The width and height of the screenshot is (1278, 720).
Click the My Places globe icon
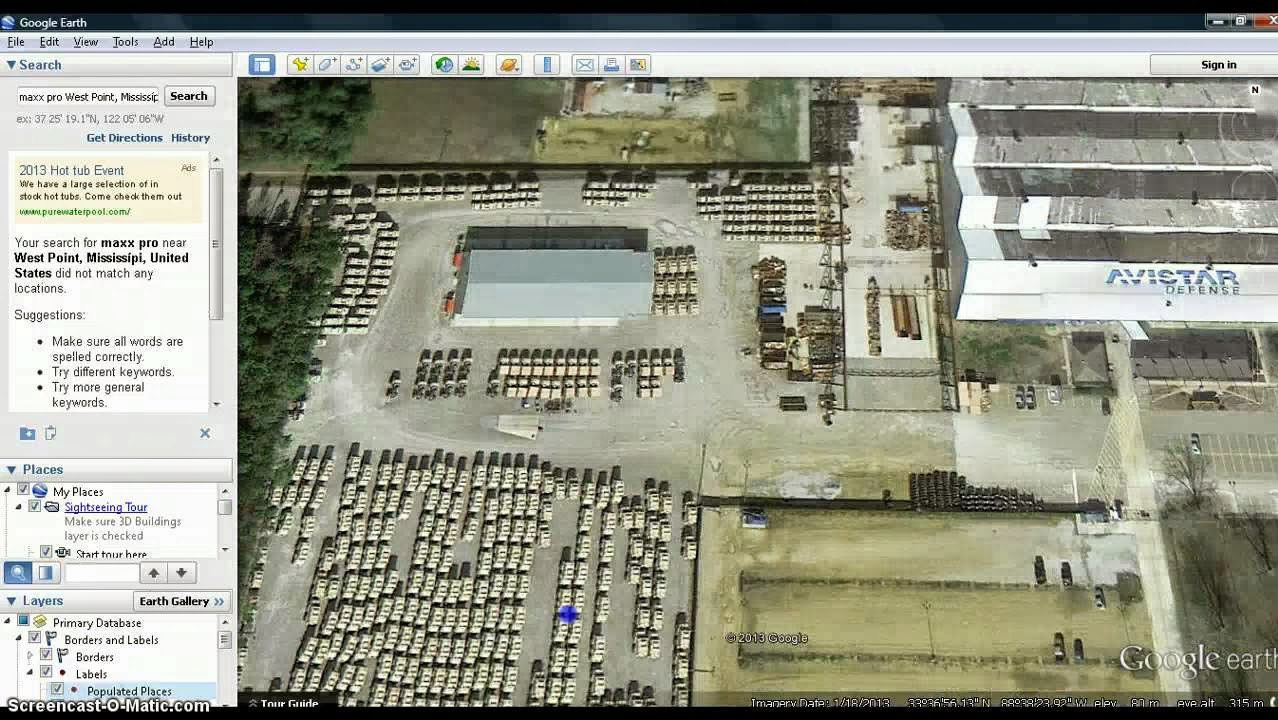[x=40, y=491]
